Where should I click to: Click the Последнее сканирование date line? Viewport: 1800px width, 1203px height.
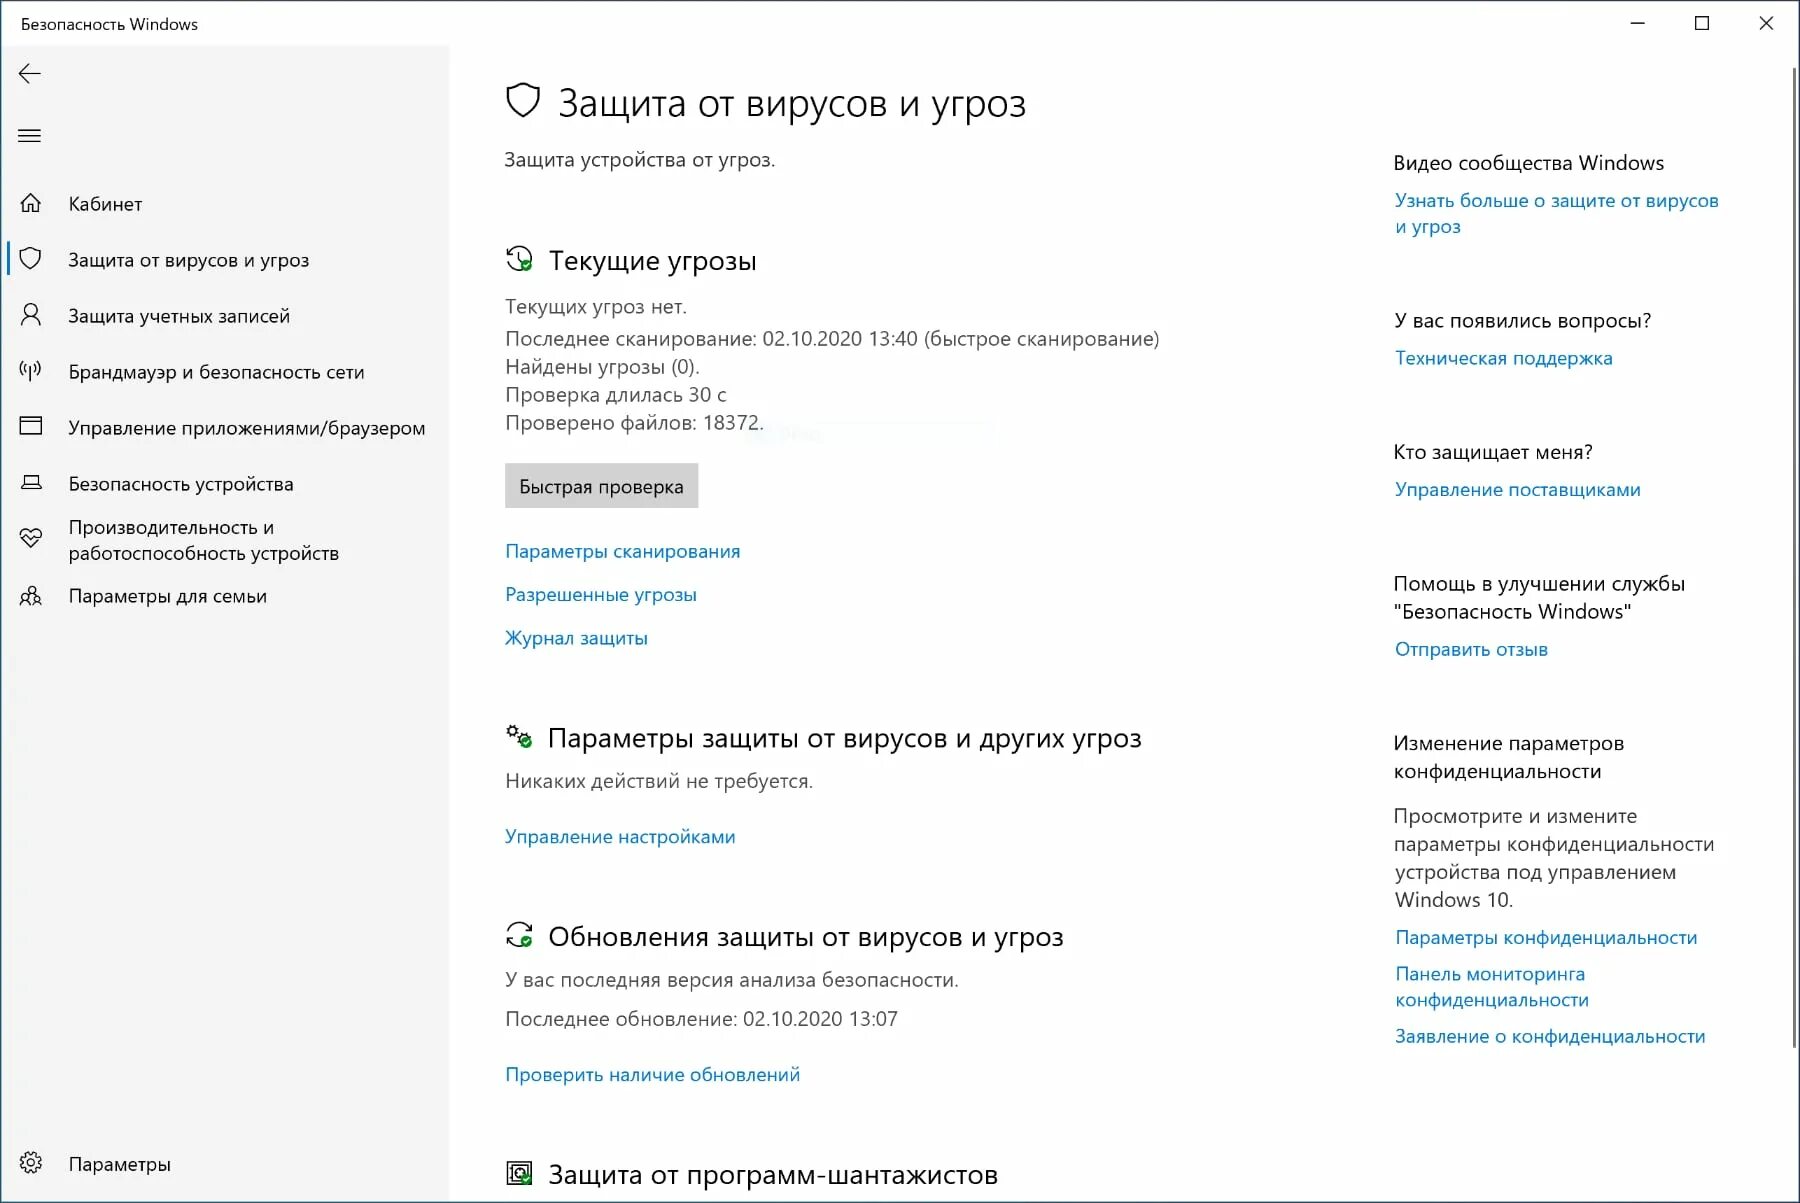tap(832, 338)
